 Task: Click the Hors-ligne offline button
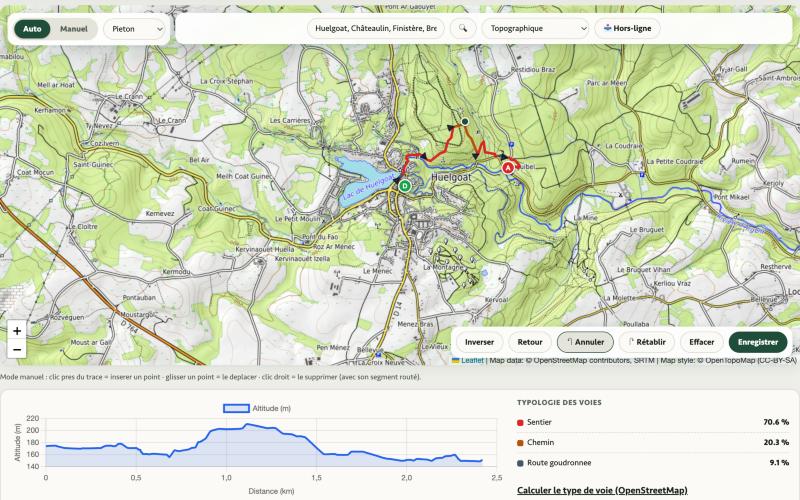click(x=627, y=29)
